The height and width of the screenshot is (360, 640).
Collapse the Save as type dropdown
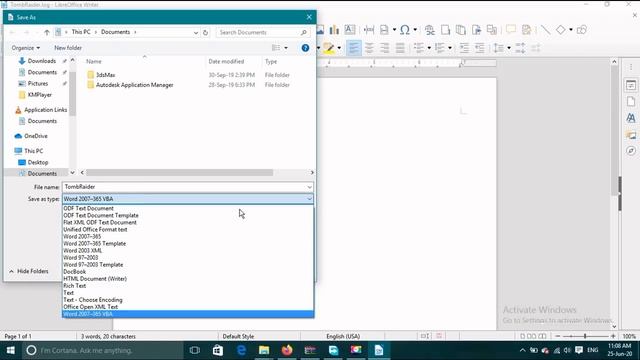(309, 199)
